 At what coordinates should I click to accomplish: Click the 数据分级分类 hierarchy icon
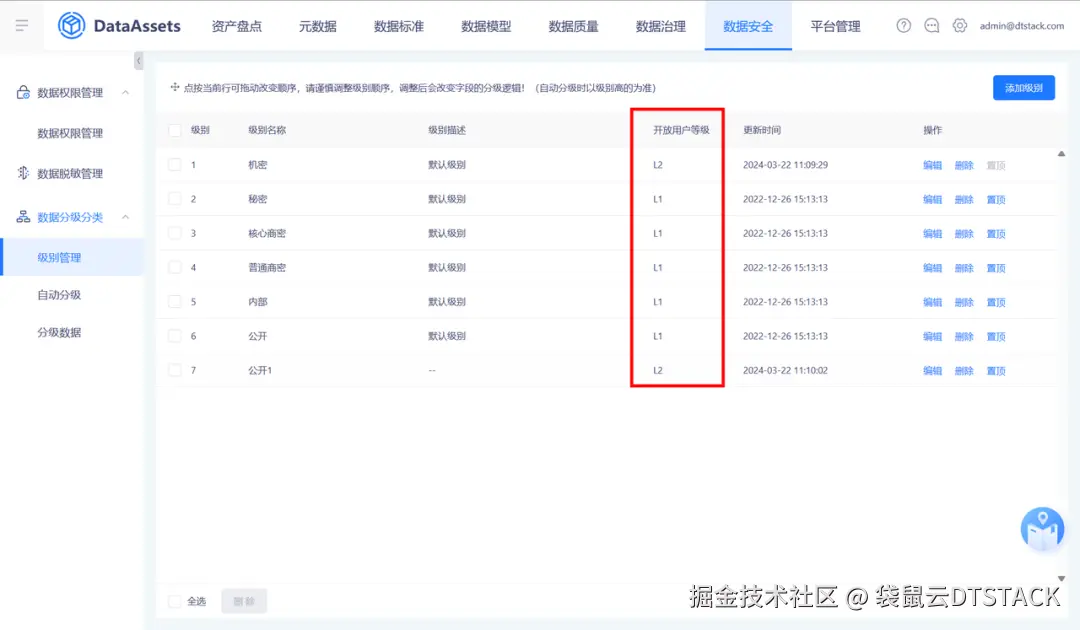[23, 217]
